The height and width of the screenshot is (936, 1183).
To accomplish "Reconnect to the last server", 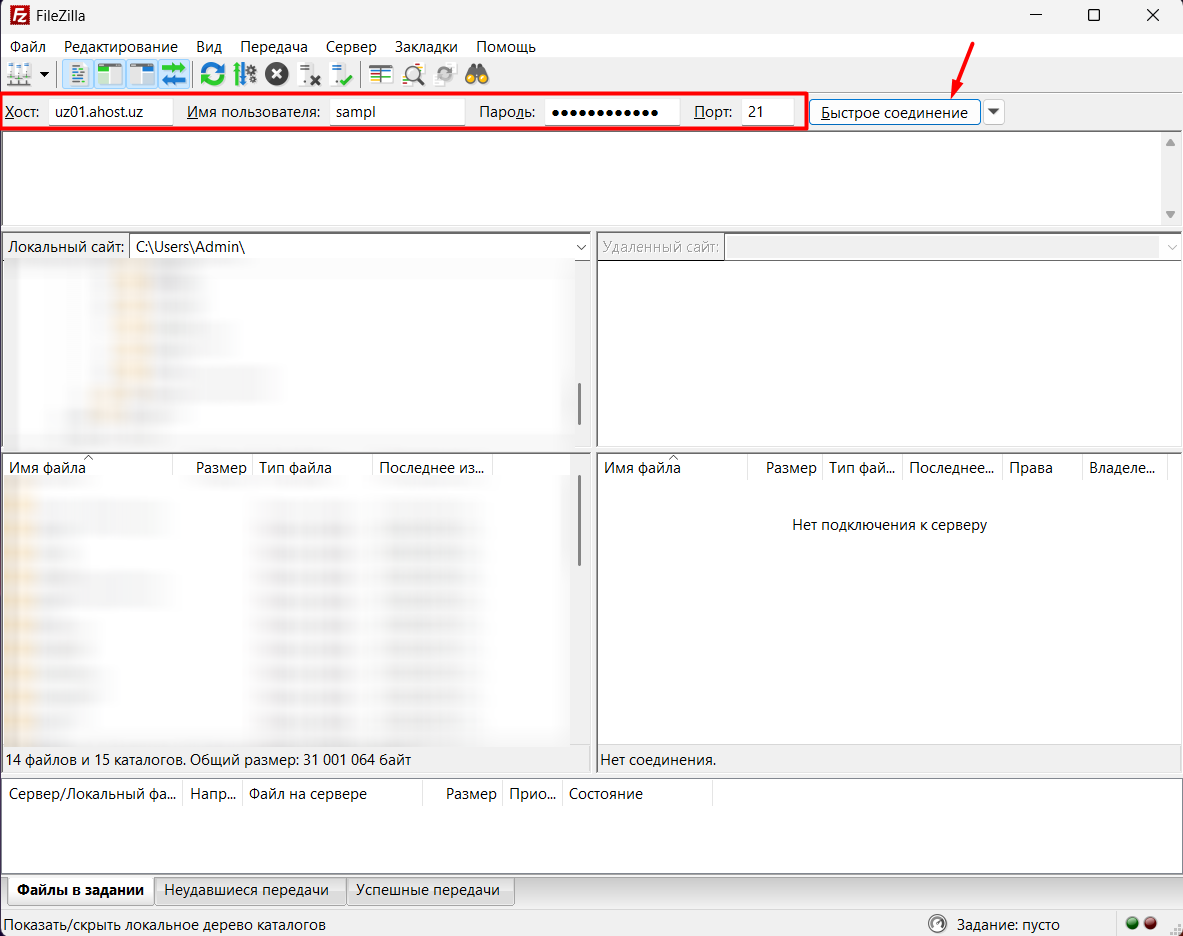I will 342,75.
